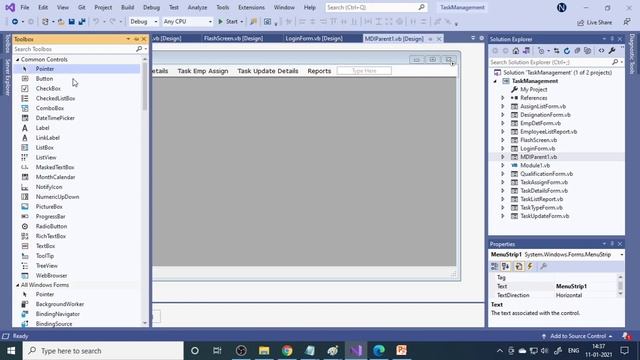Click Add to Source Control in status bar

pyautogui.click(x=577, y=336)
